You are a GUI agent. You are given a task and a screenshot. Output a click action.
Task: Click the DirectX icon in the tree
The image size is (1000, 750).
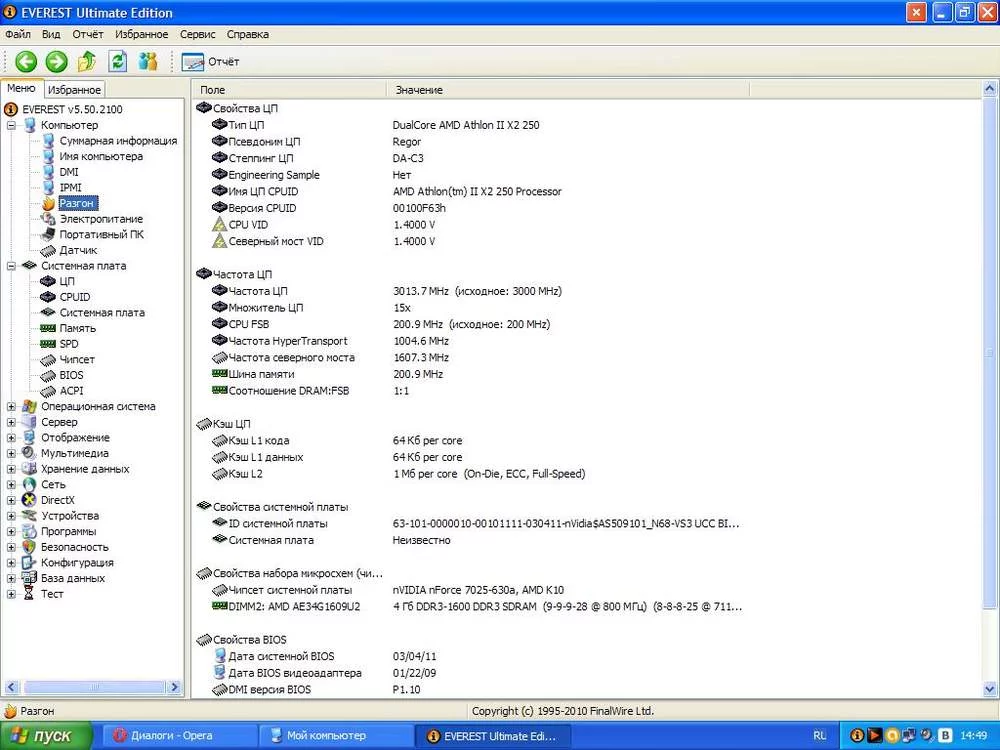pos(29,500)
